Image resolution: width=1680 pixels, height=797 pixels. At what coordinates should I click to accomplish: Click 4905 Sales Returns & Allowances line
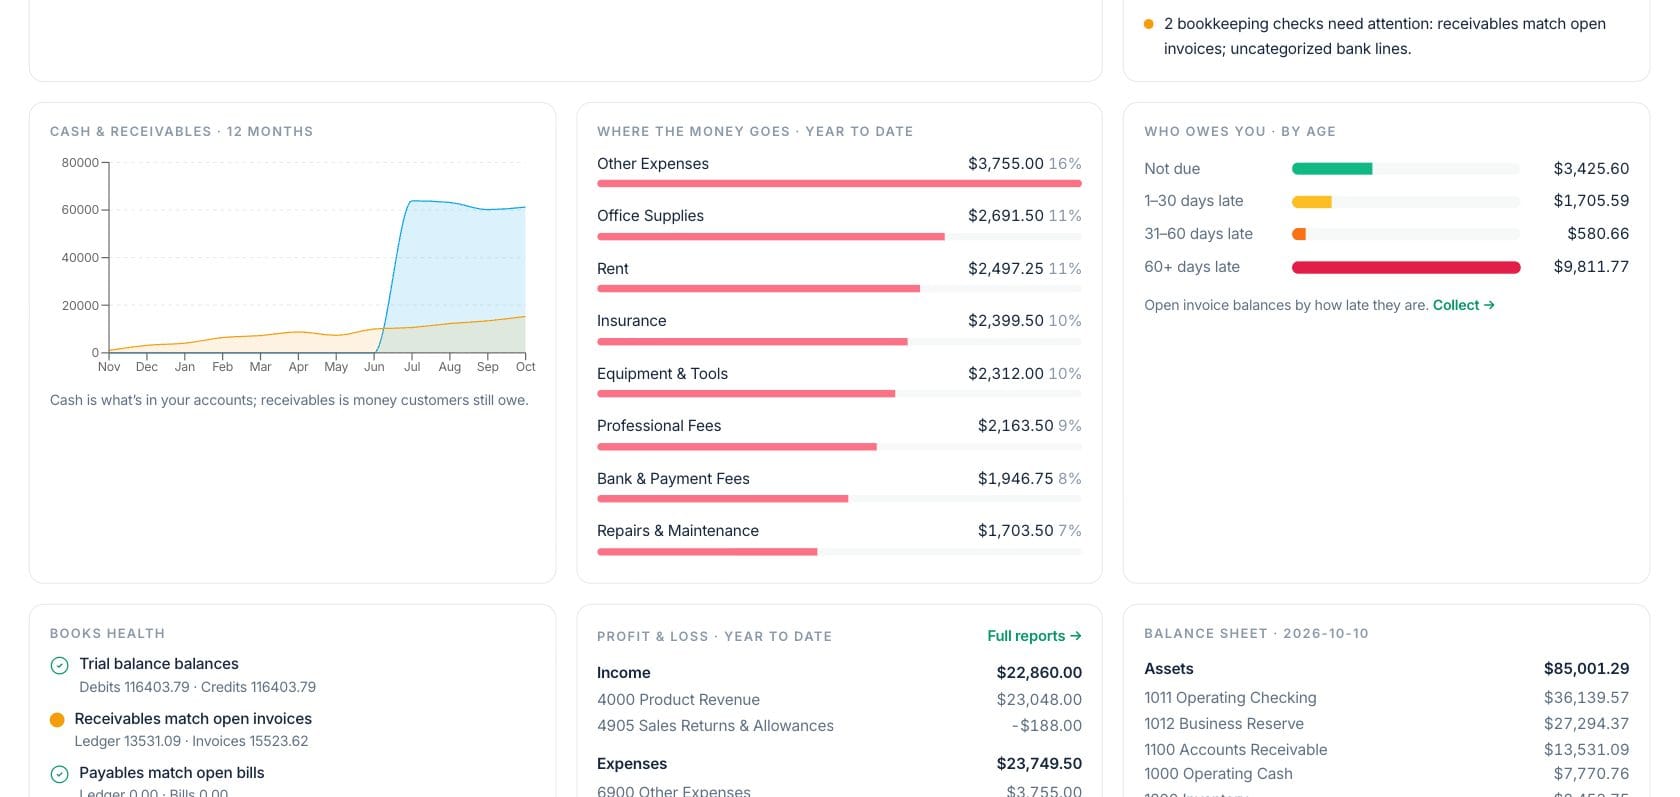tap(839, 726)
